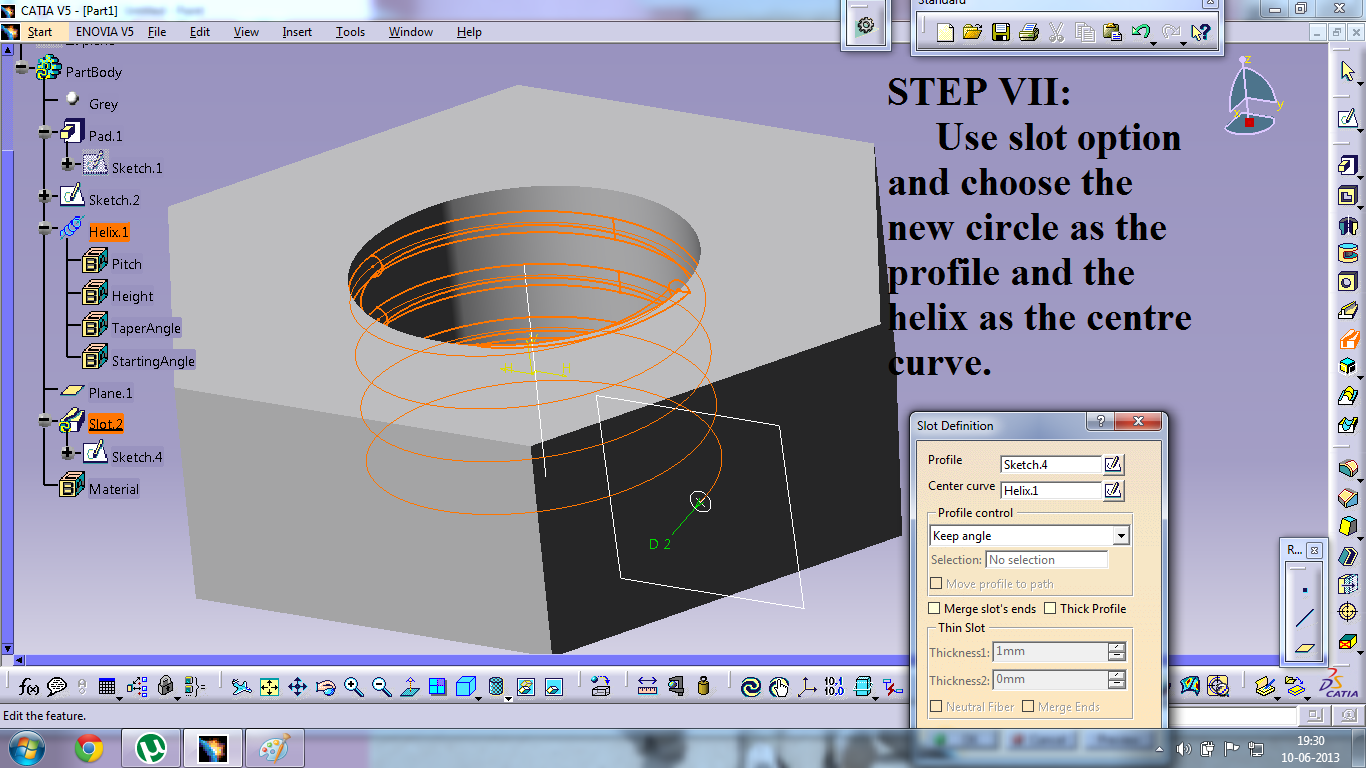This screenshot has width=1366, height=768.
Task: Click the orange Slot tool icon
Action: (x=1347, y=339)
